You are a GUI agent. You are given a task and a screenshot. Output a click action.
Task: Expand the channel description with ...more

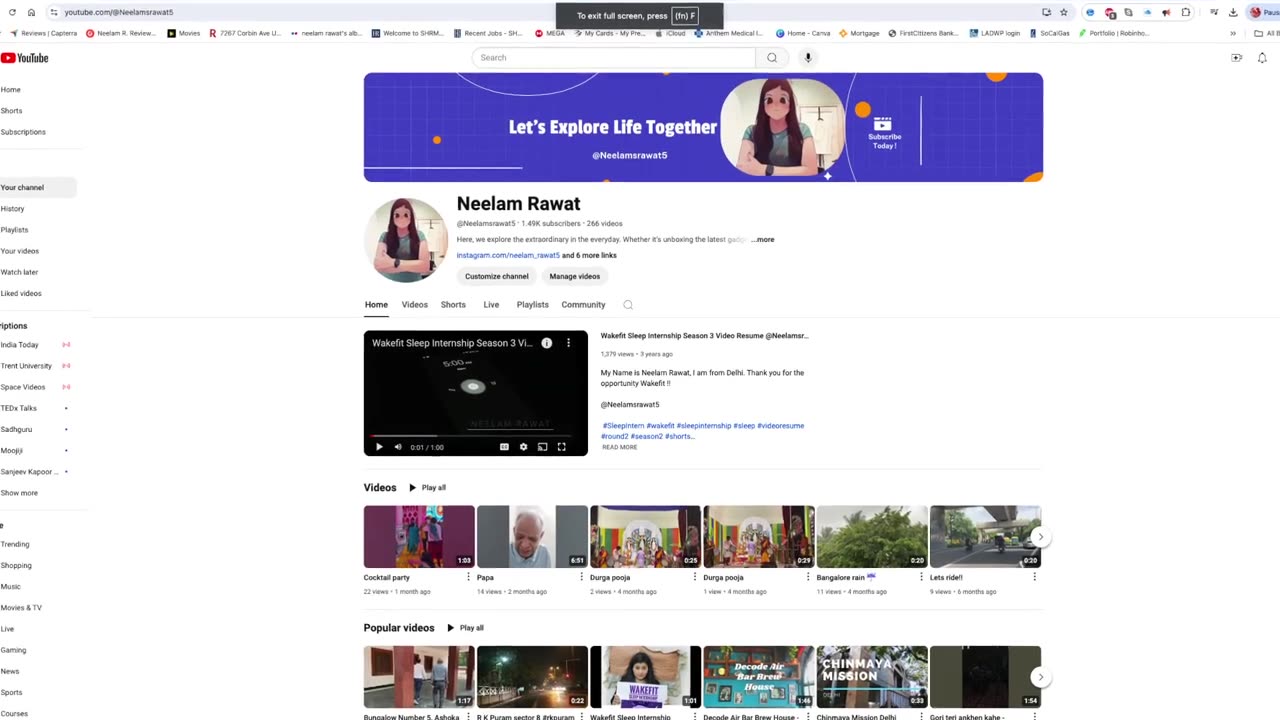763,240
